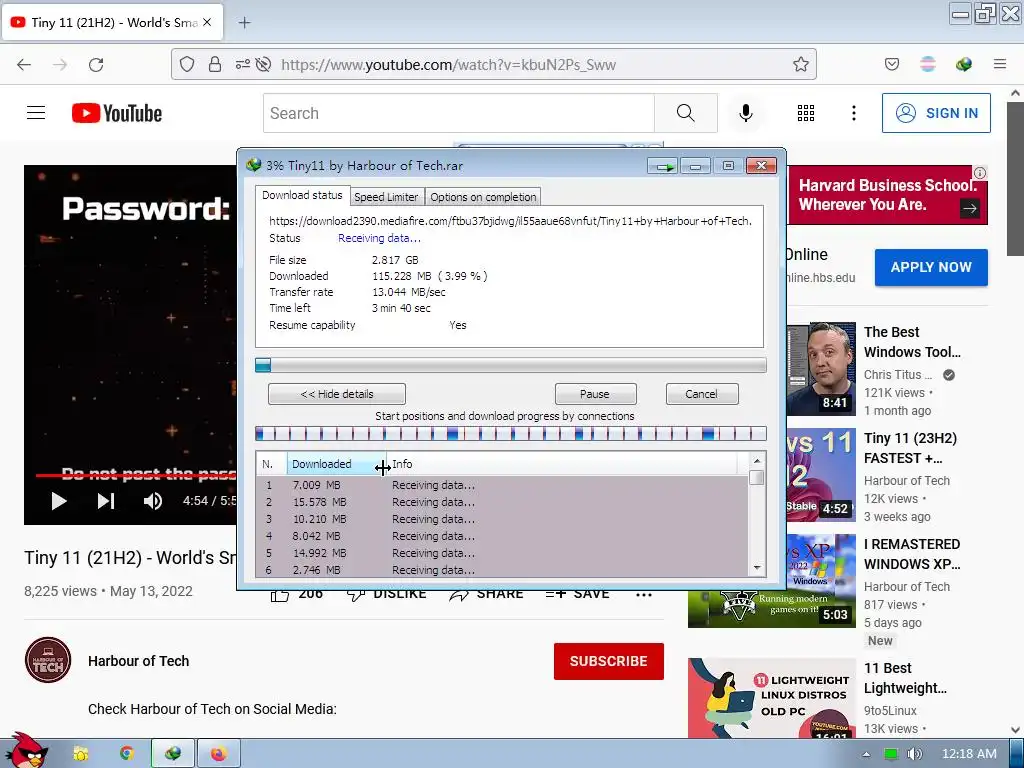Image resolution: width=1024 pixels, height=768 pixels.
Task: Reload the YouTube page
Action: (x=96, y=65)
